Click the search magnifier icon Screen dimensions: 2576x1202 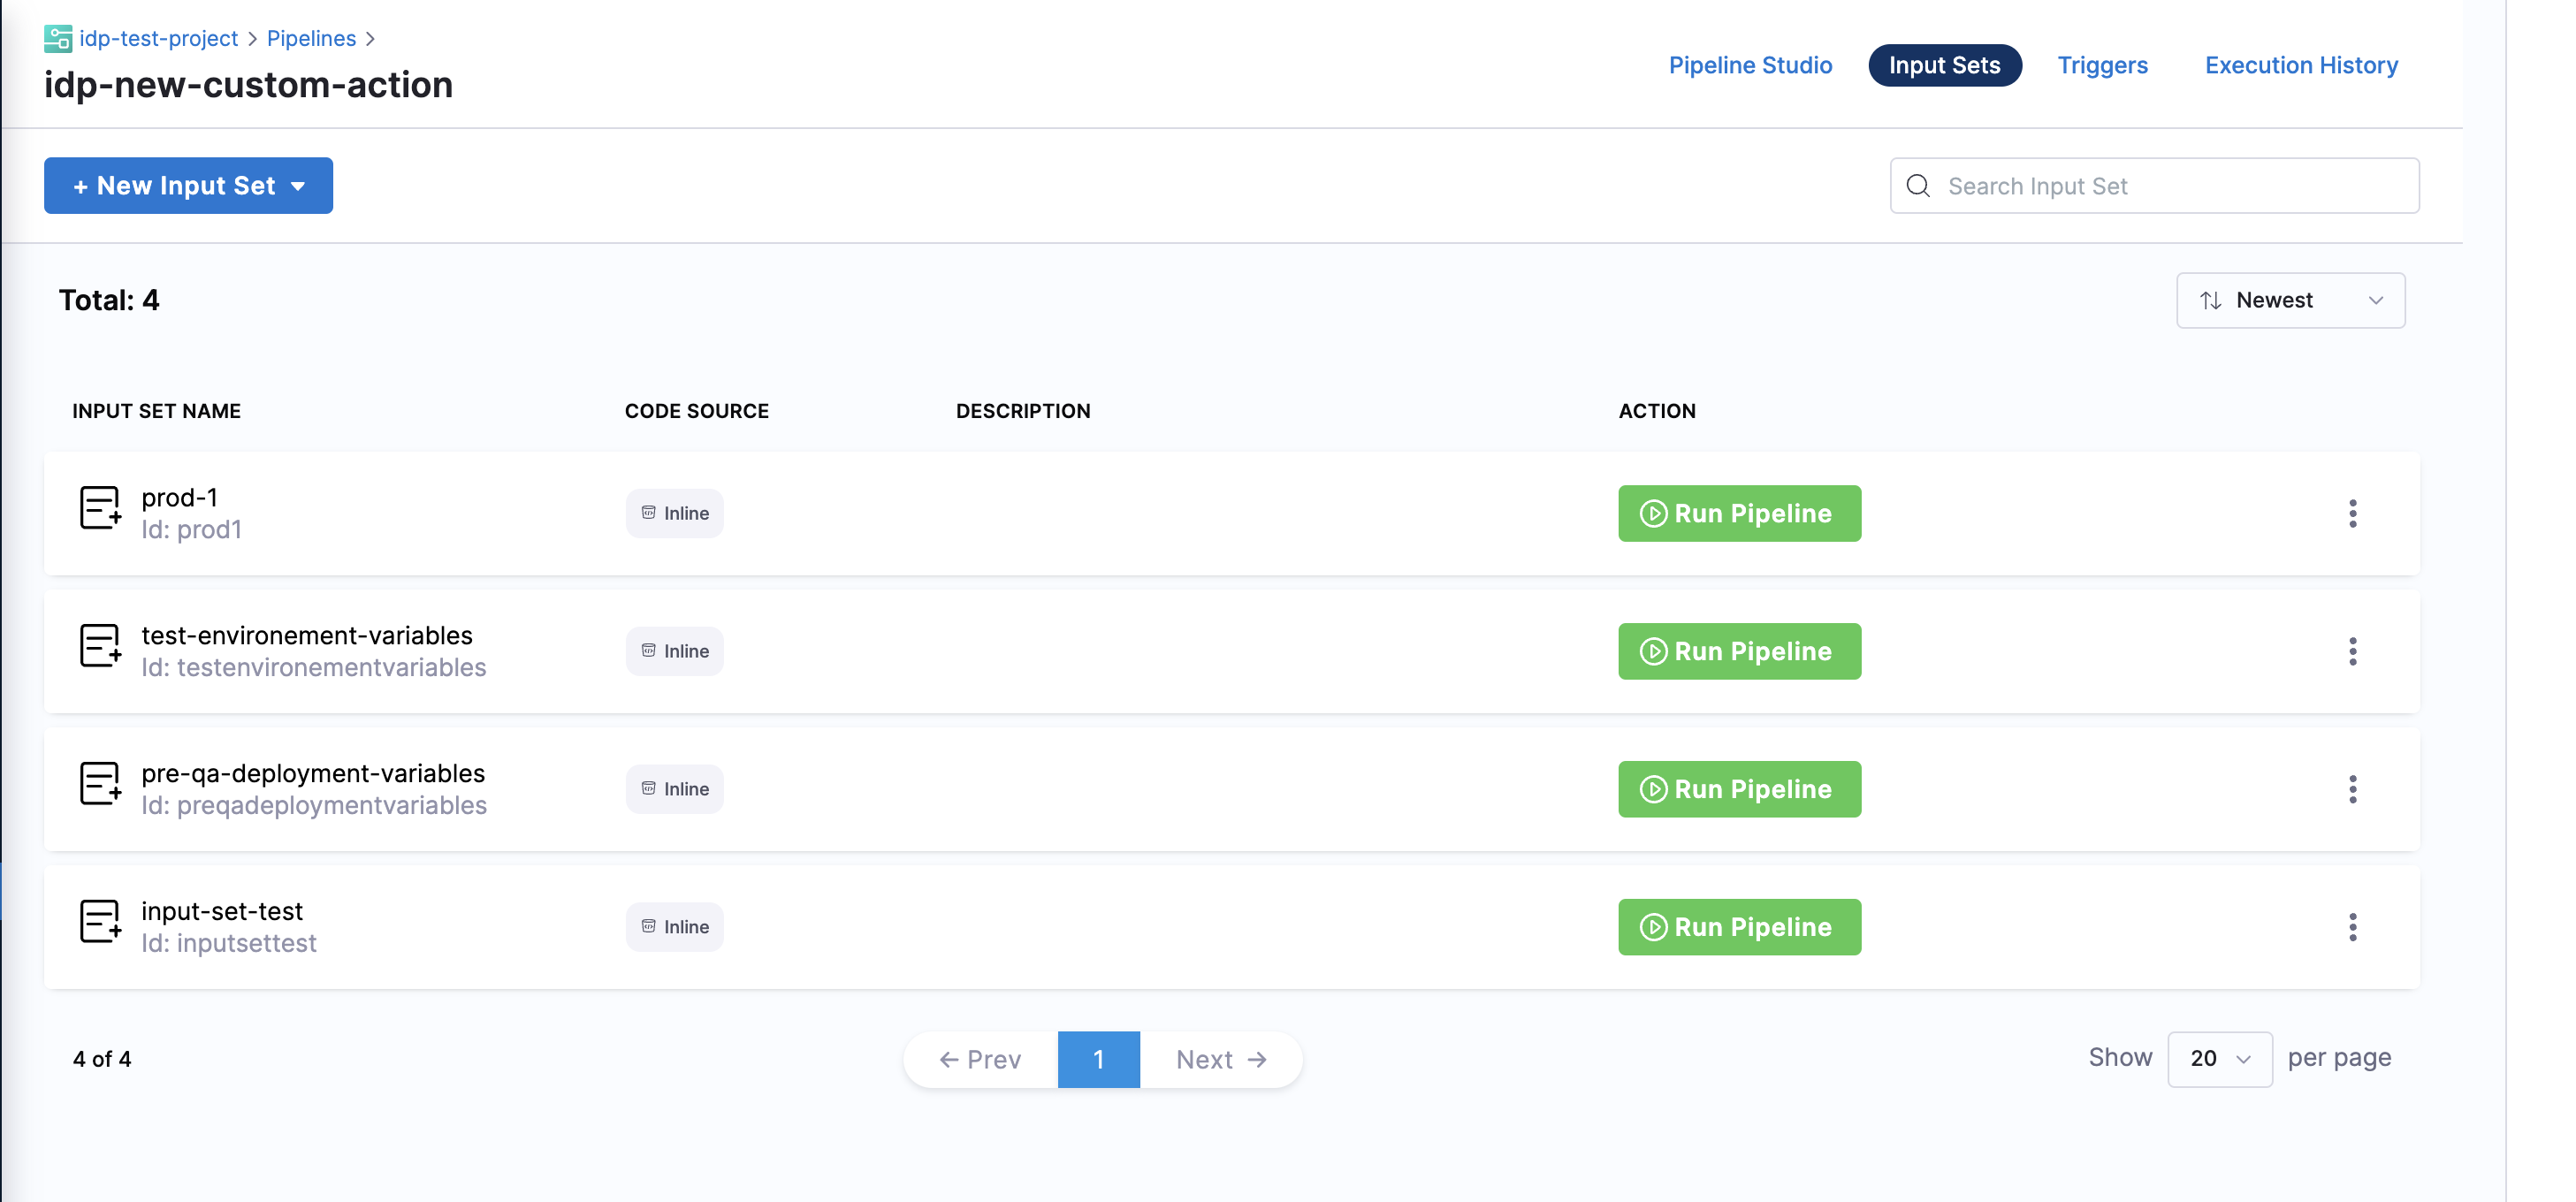pyautogui.click(x=1917, y=186)
